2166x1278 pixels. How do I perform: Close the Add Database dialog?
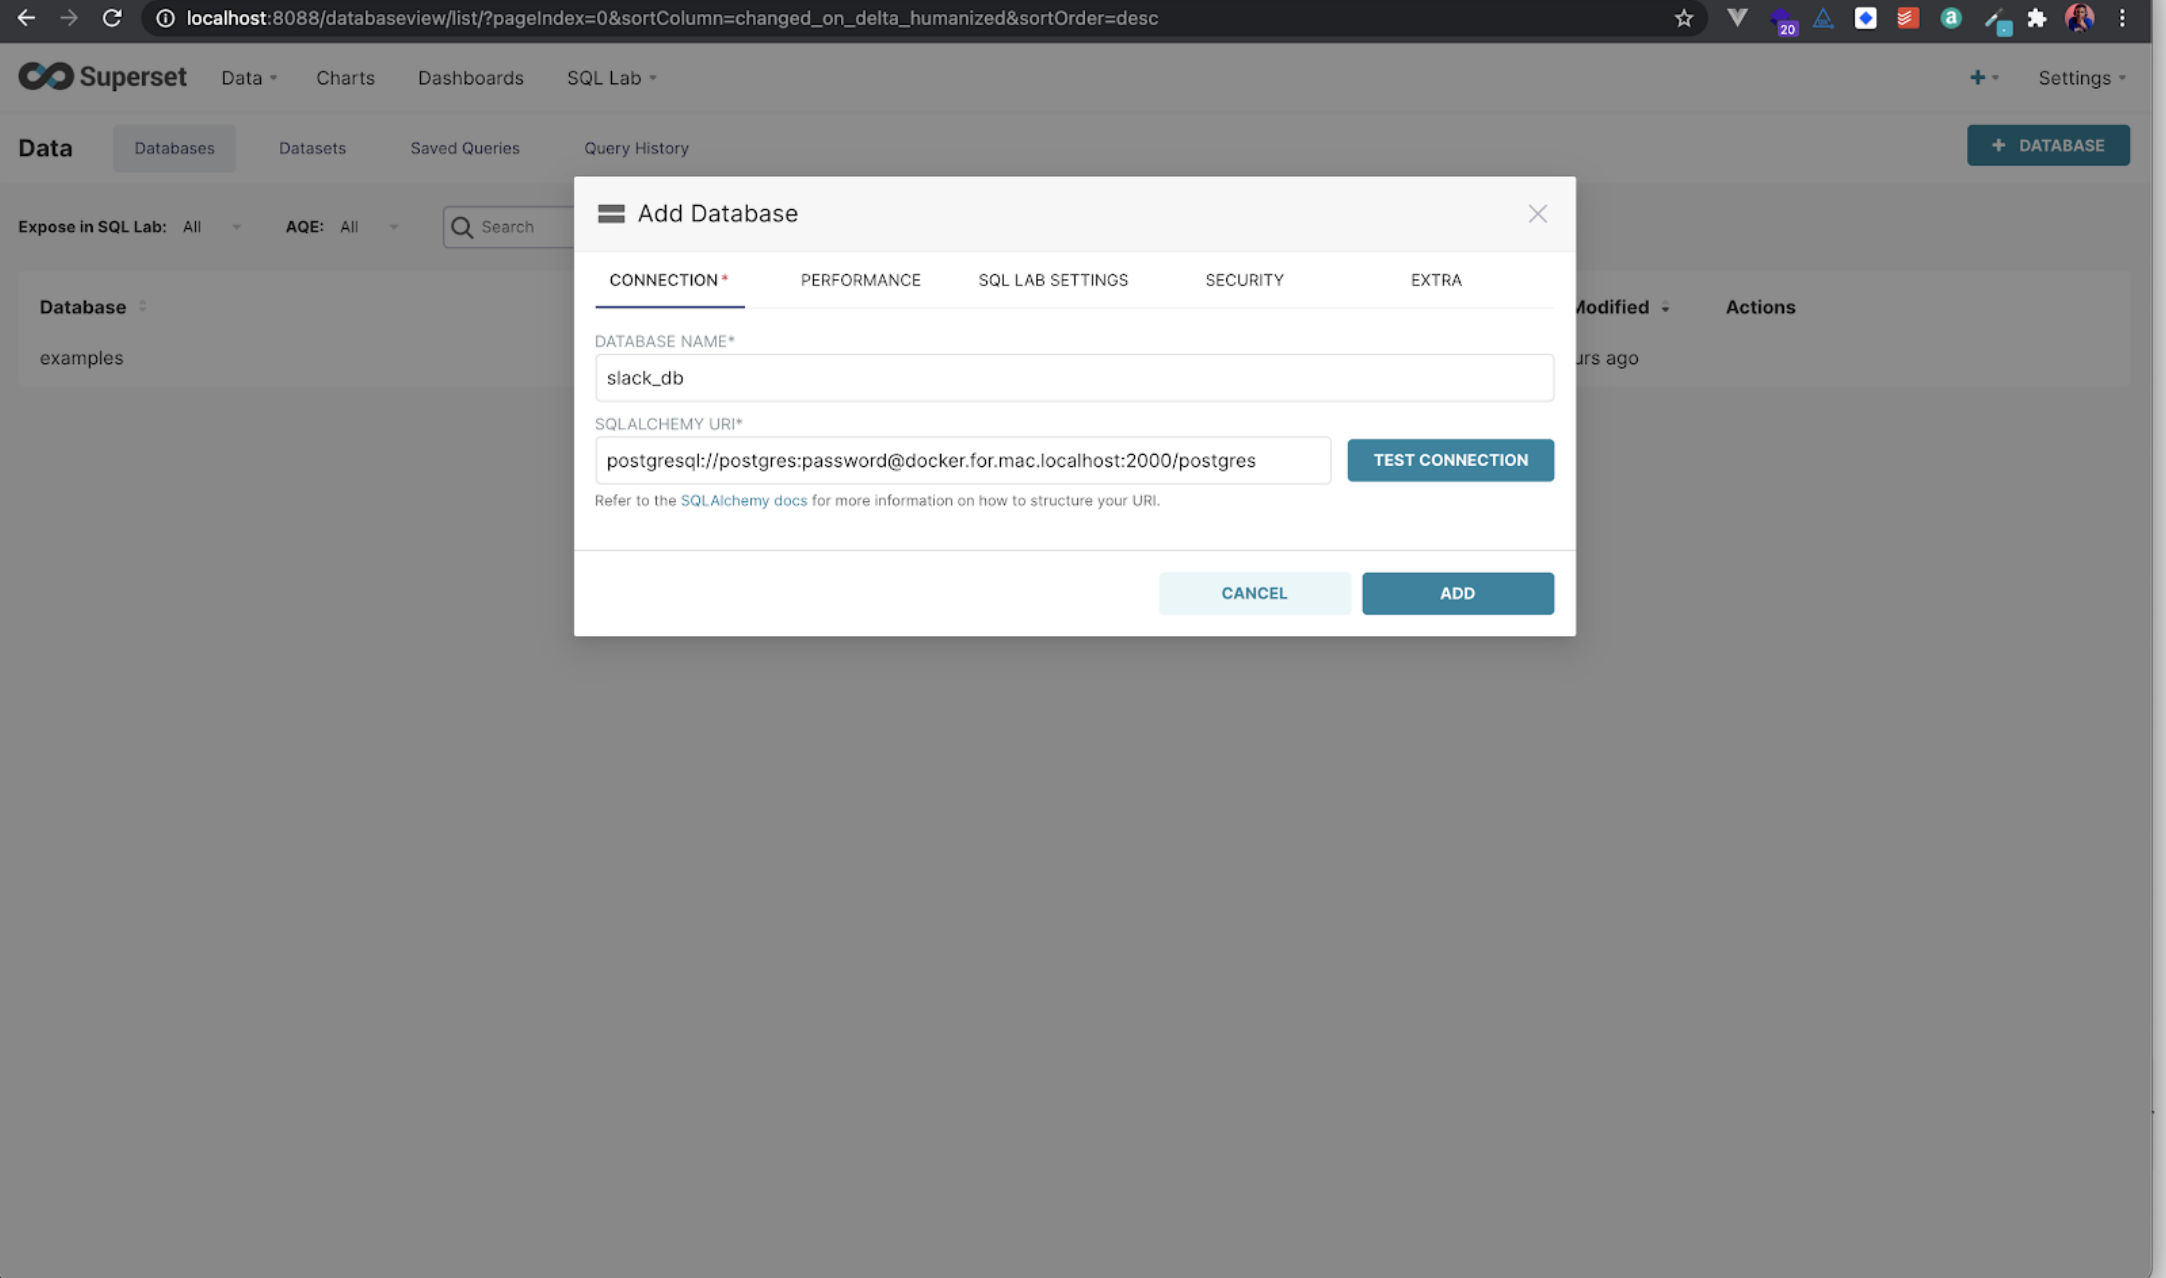tap(1537, 214)
